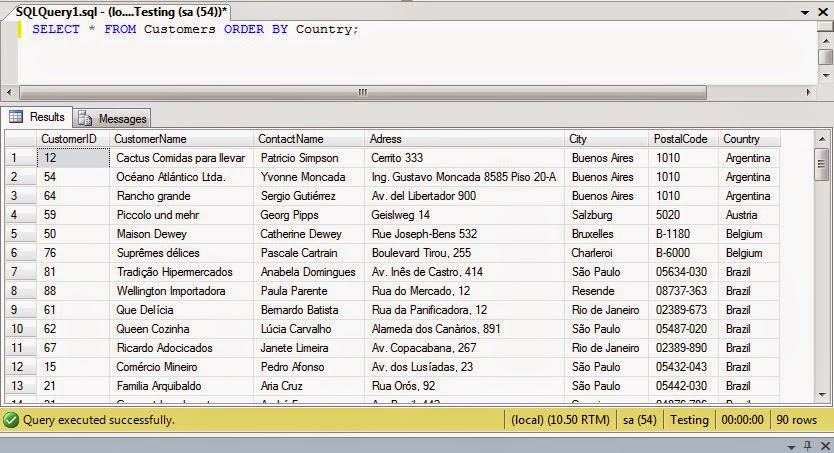
Task: Select row header number 13
Action: 21,385
